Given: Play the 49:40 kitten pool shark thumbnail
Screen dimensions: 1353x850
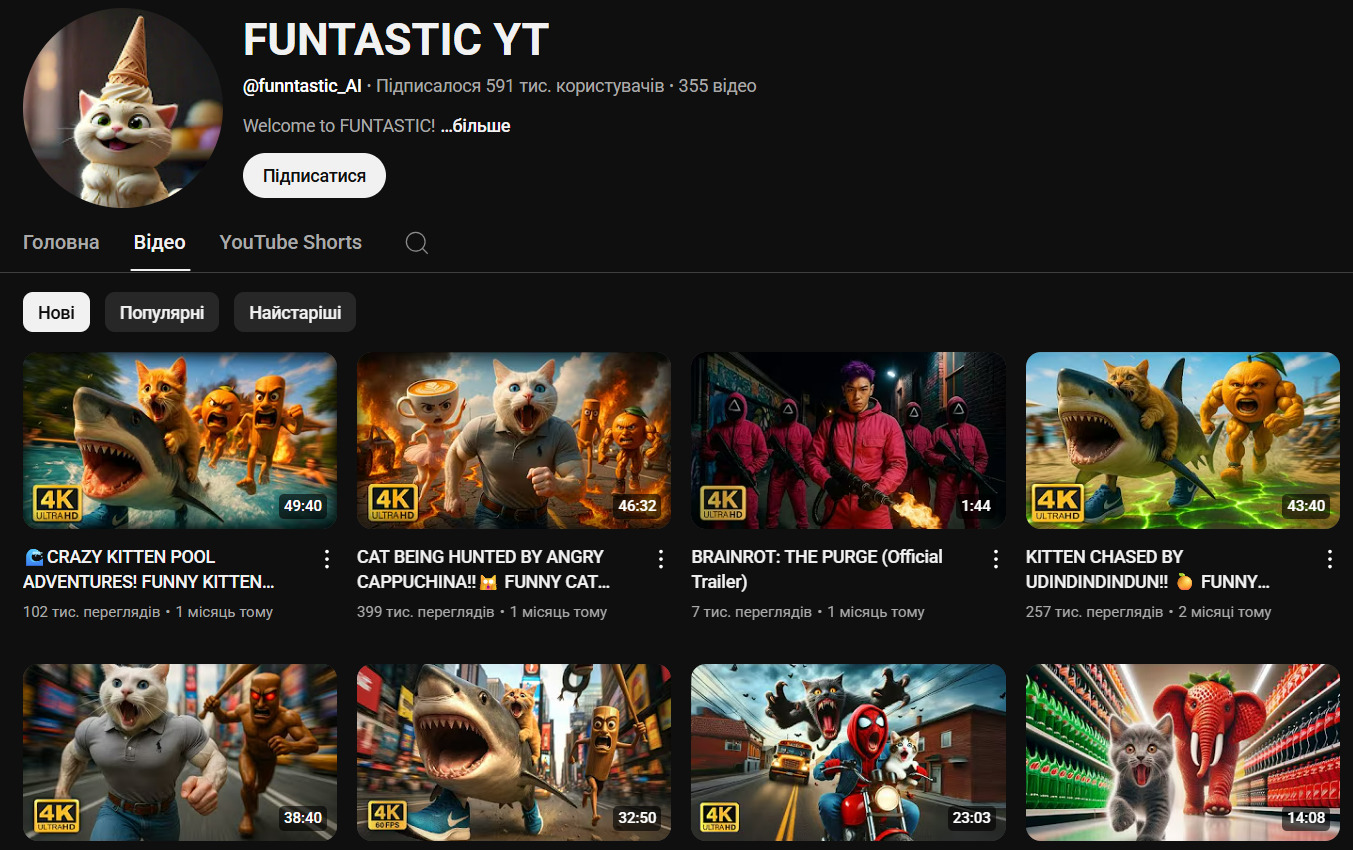Looking at the screenshot, I should [180, 440].
